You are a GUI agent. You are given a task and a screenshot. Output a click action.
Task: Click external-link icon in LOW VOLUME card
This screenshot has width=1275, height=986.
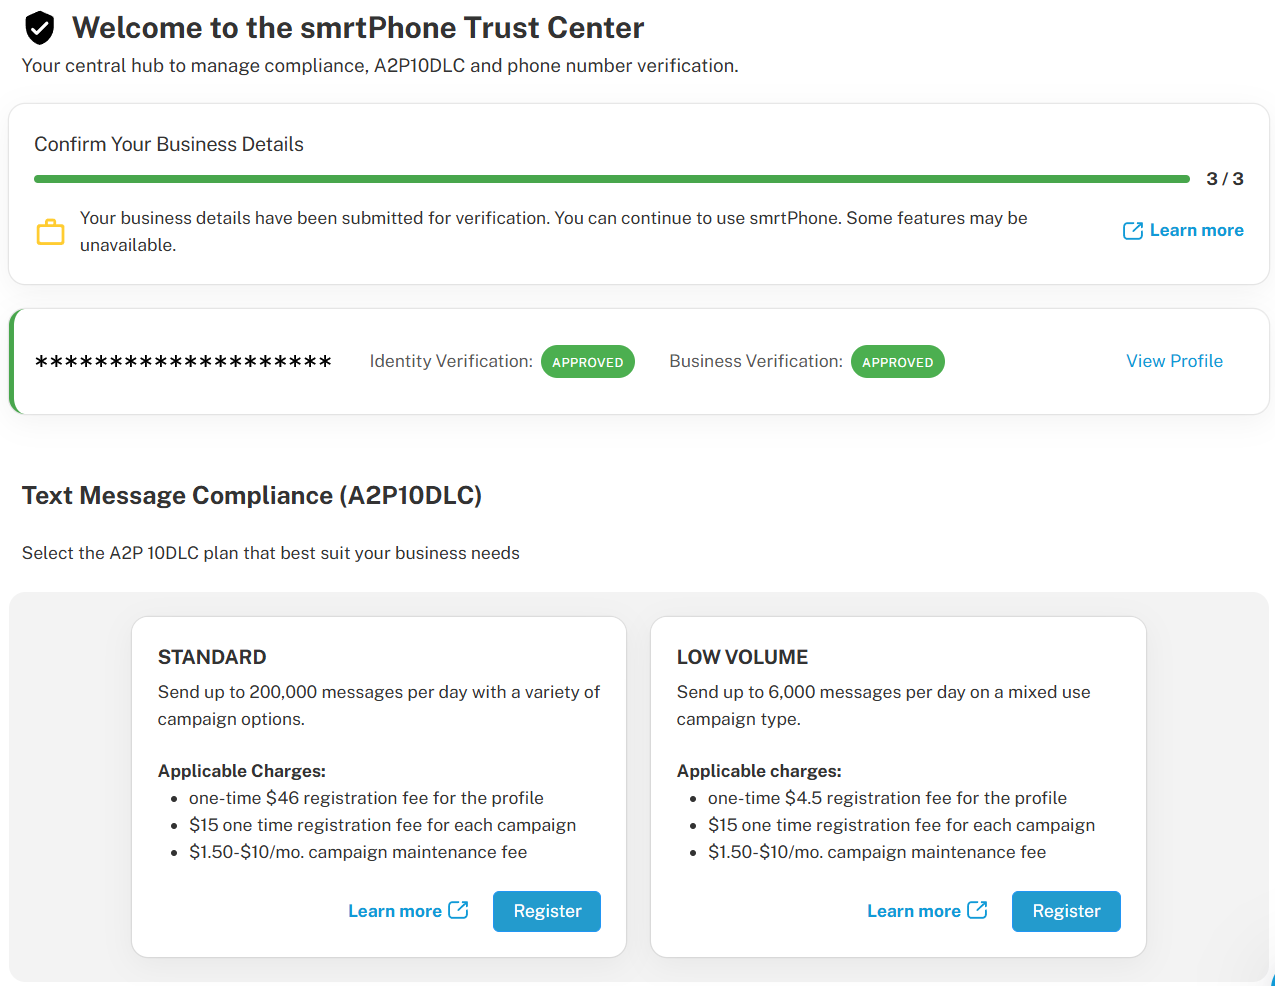[x=977, y=910]
